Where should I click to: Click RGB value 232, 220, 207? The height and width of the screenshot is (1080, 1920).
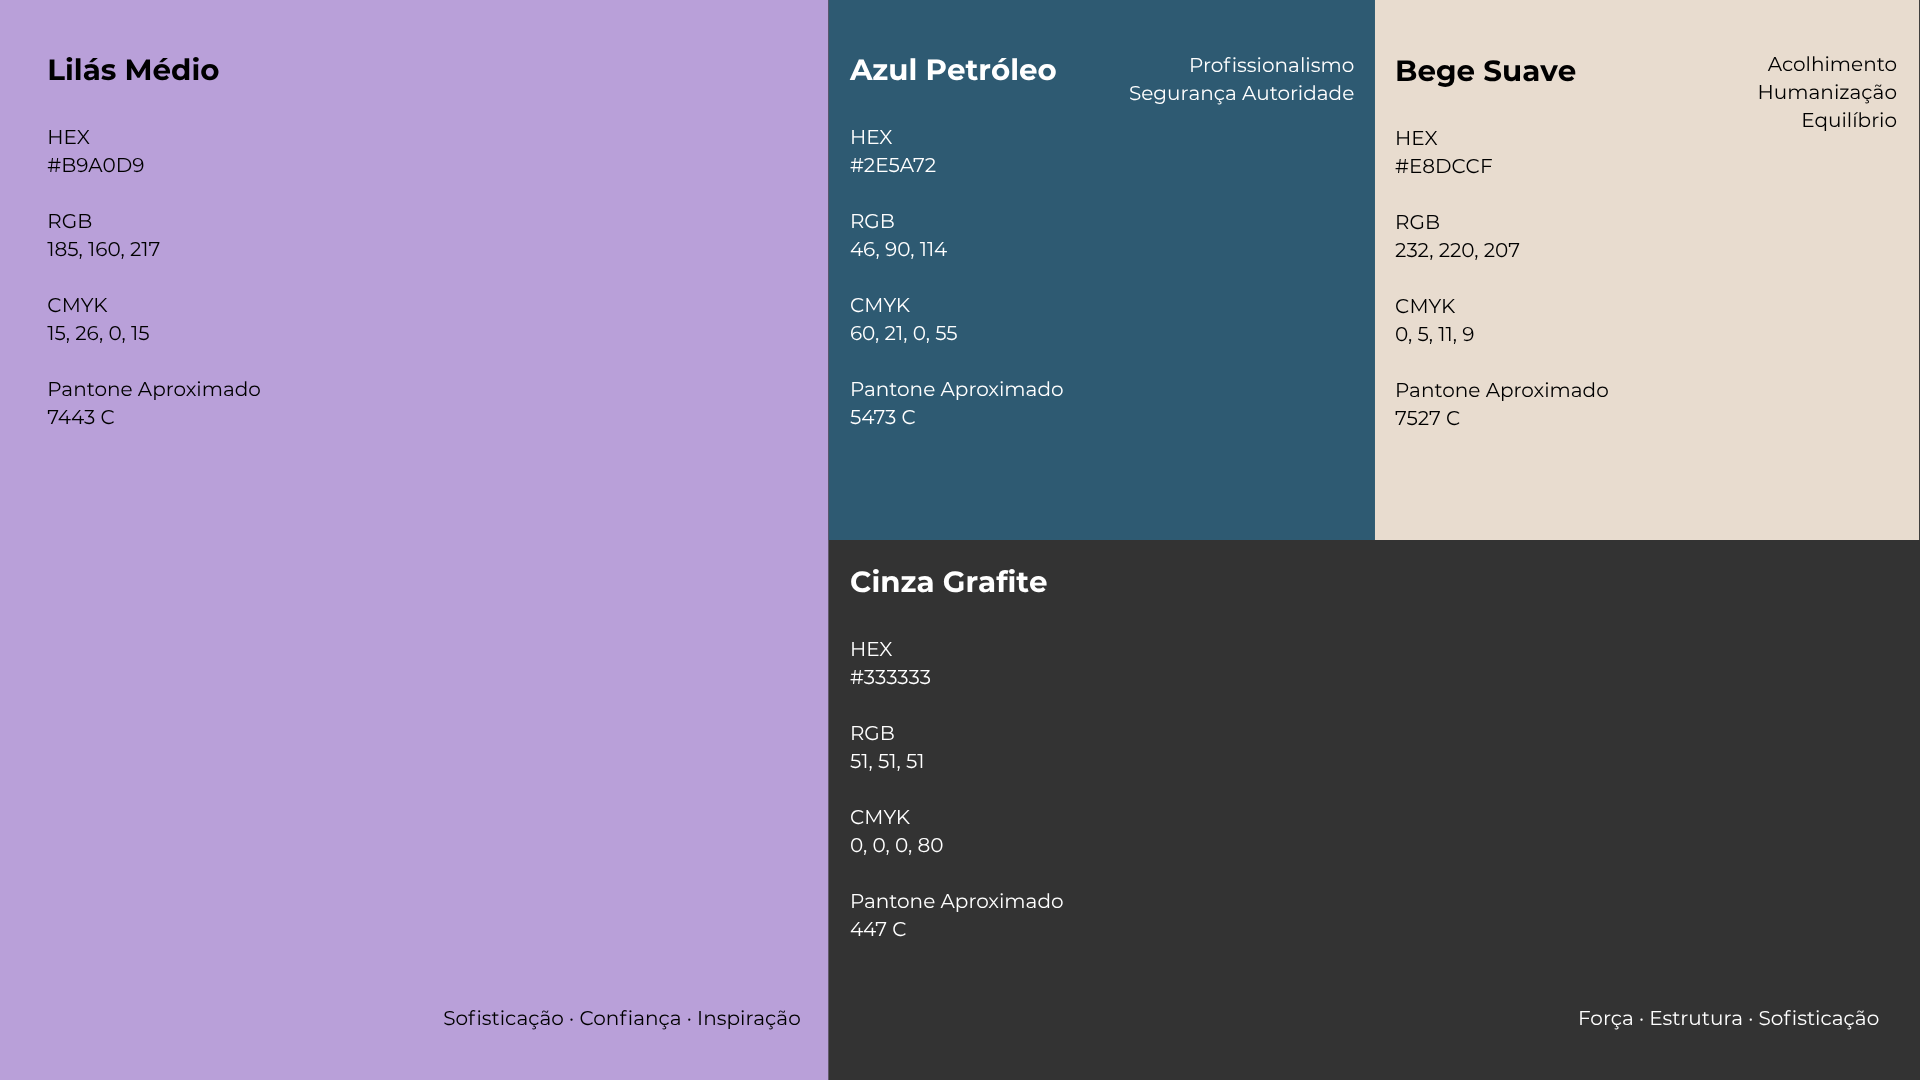click(1456, 250)
